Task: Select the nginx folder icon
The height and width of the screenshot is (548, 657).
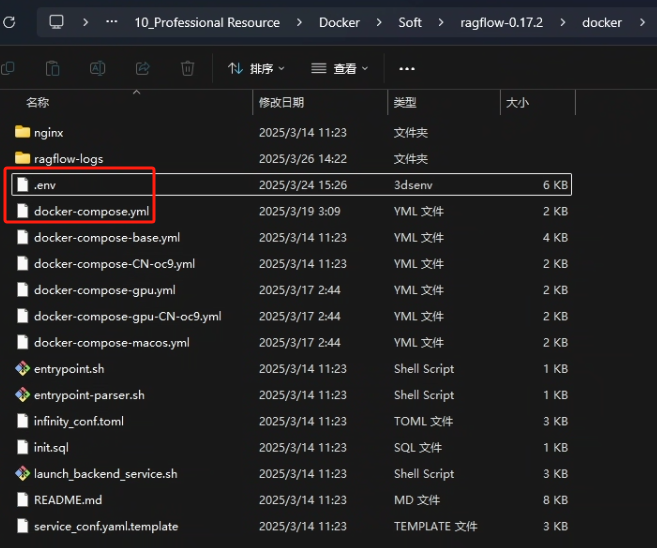Action: coord(22,132)
